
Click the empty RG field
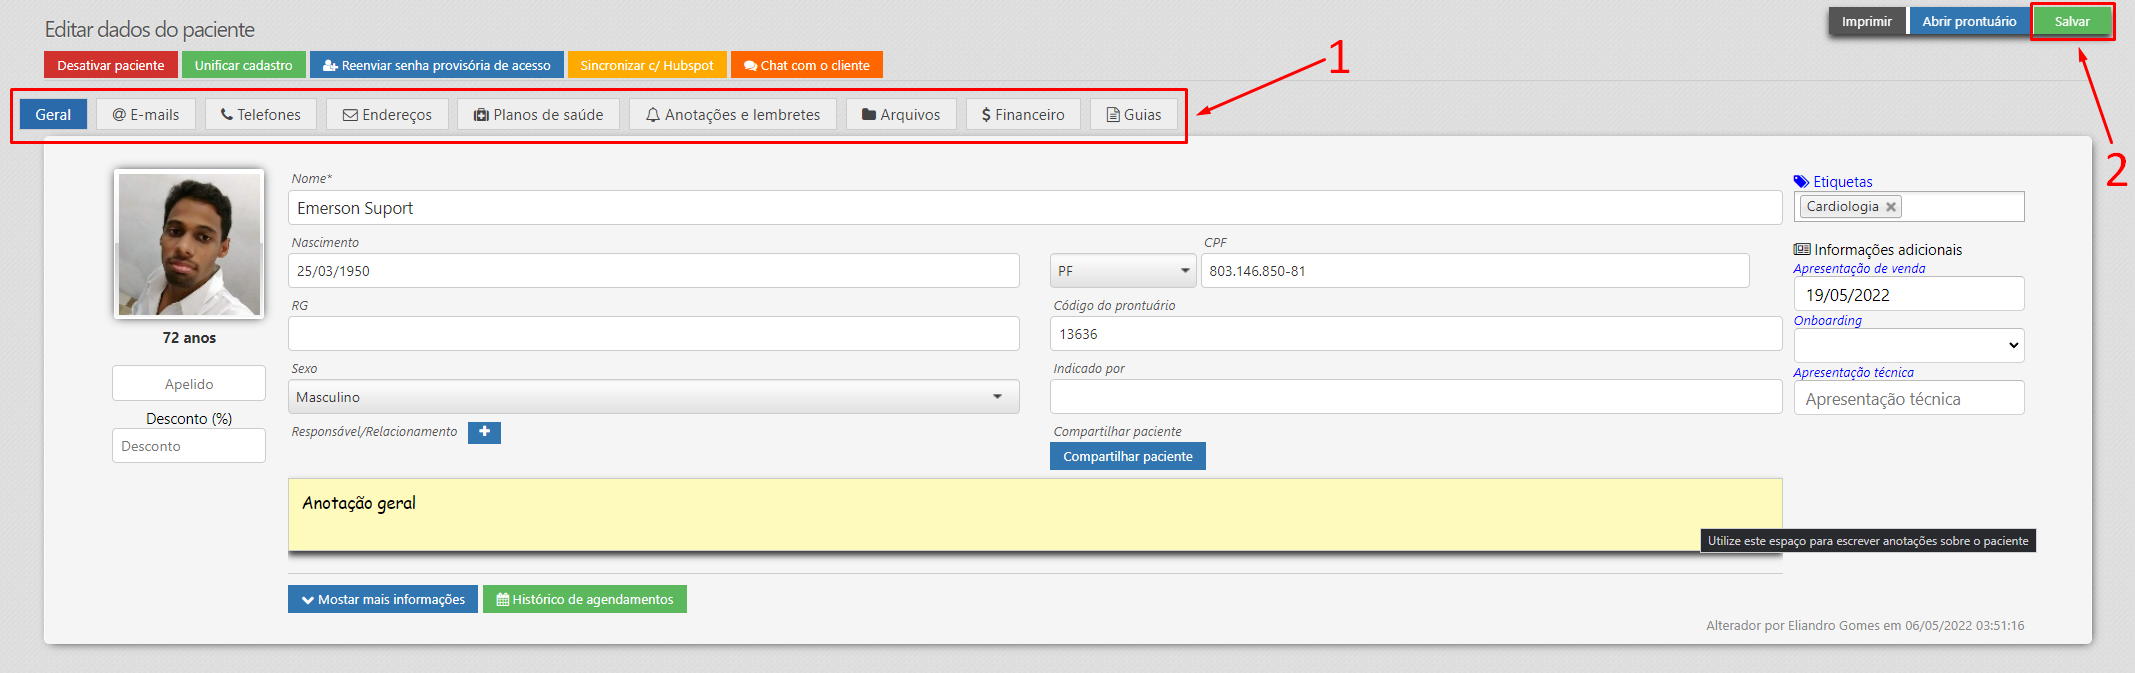coord(654,334)
